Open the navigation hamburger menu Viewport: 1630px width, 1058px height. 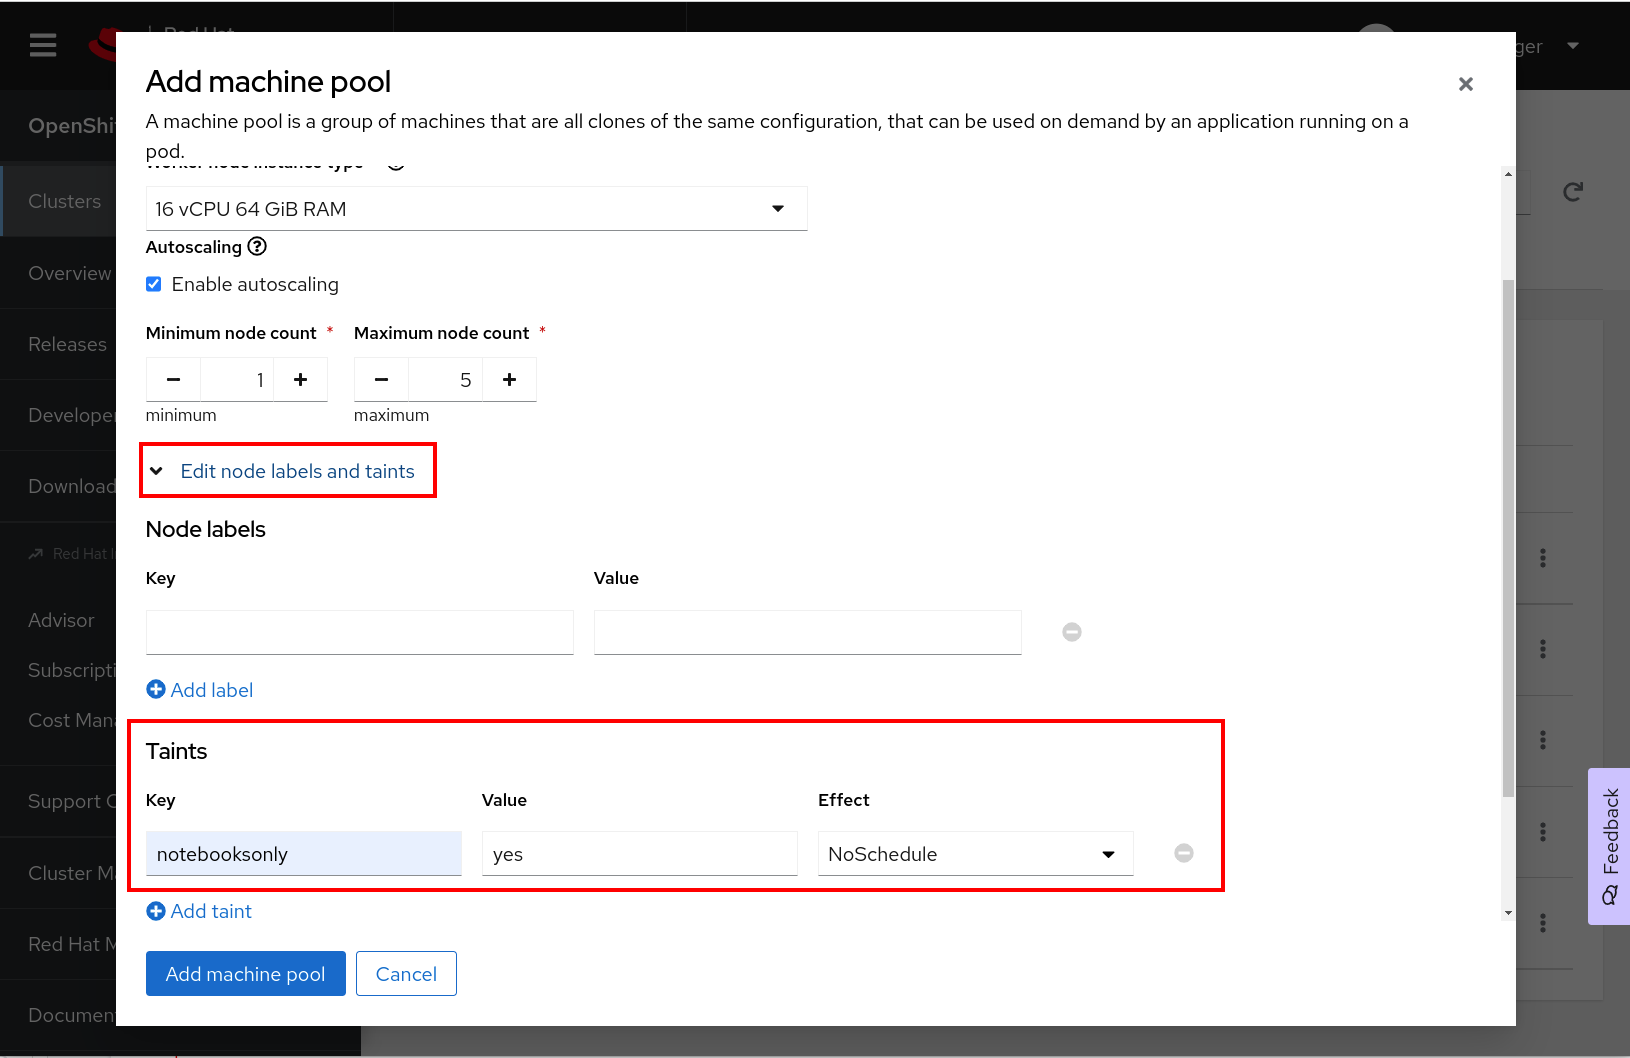[x=42, y=45]
